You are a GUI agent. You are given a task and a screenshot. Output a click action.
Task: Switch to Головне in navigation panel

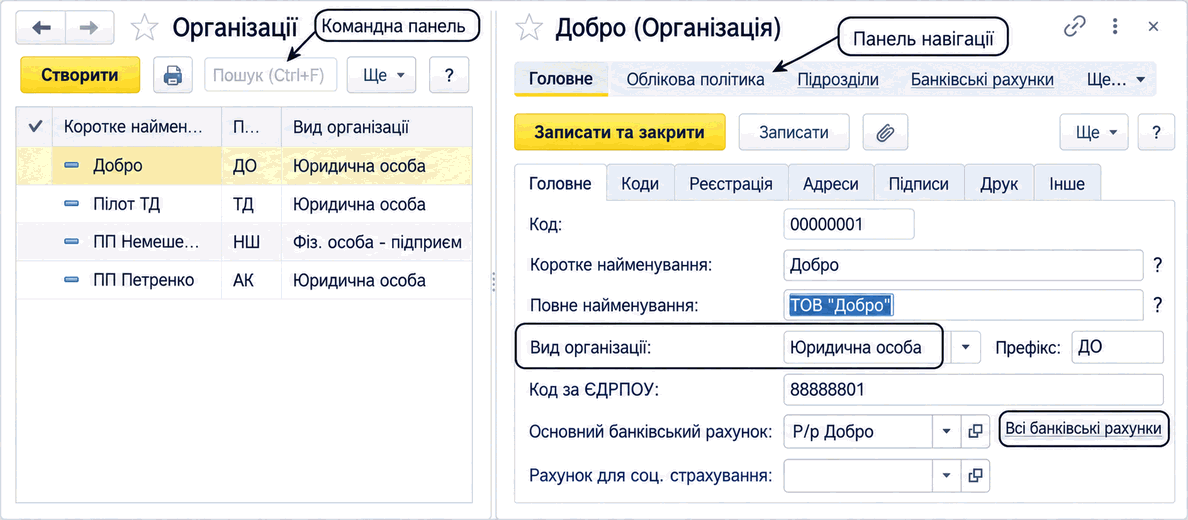point(561,79)
